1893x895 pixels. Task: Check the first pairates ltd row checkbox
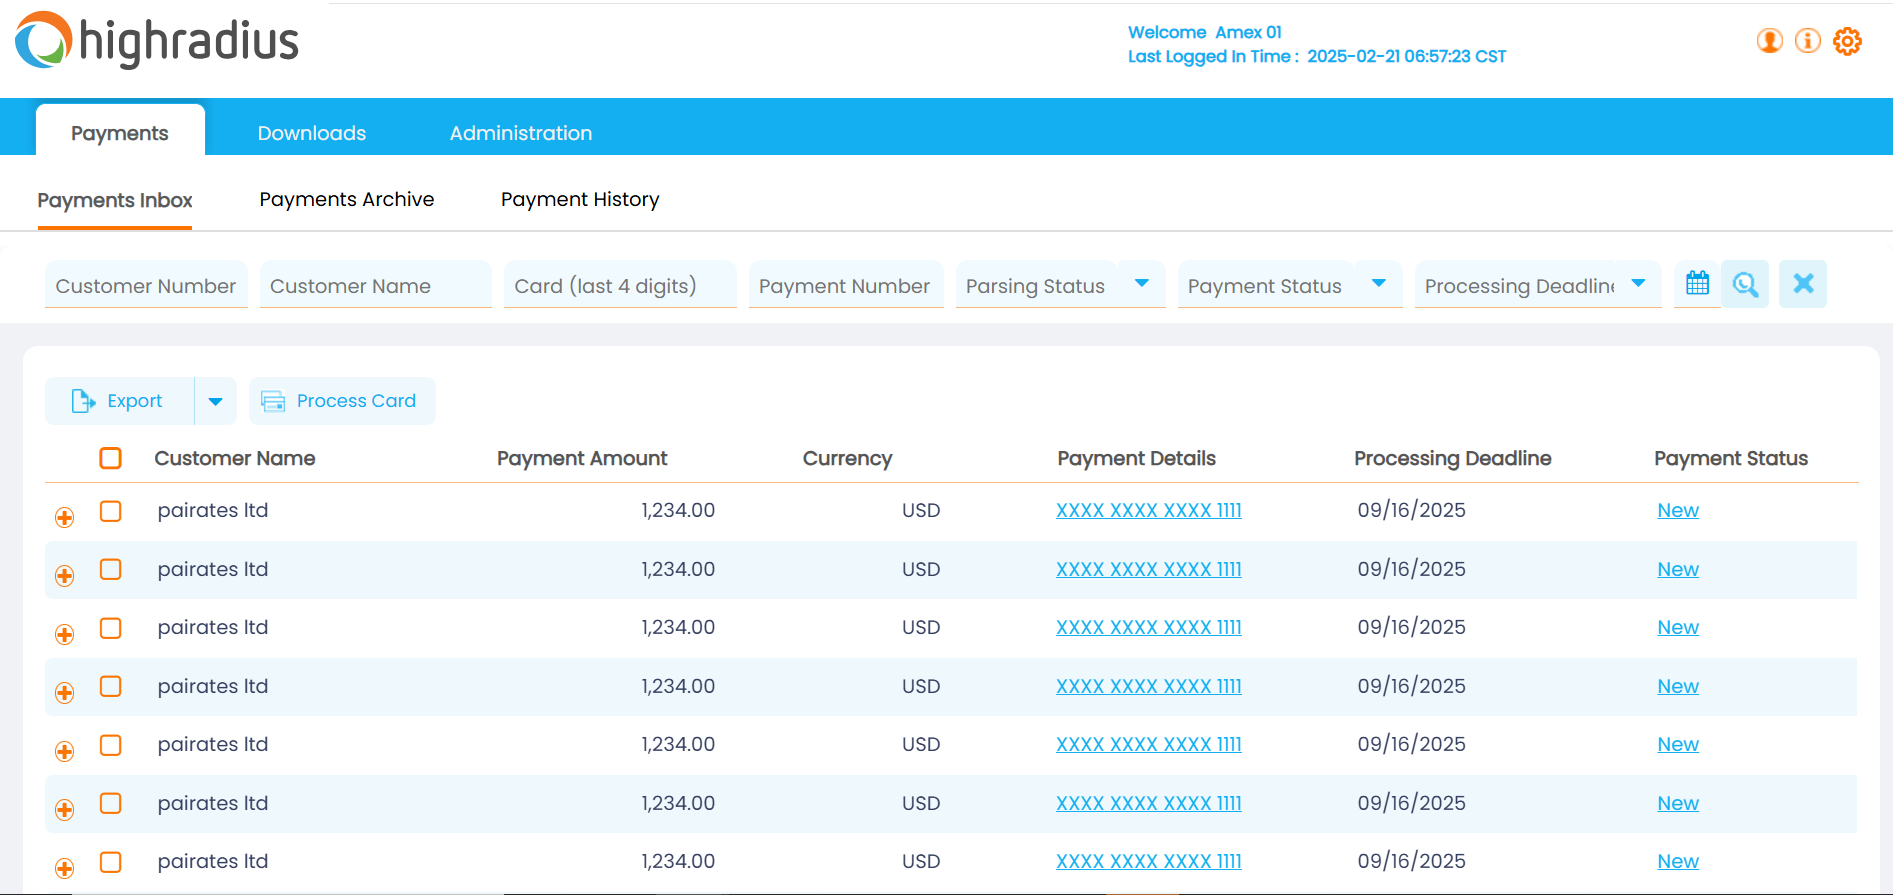111,511
